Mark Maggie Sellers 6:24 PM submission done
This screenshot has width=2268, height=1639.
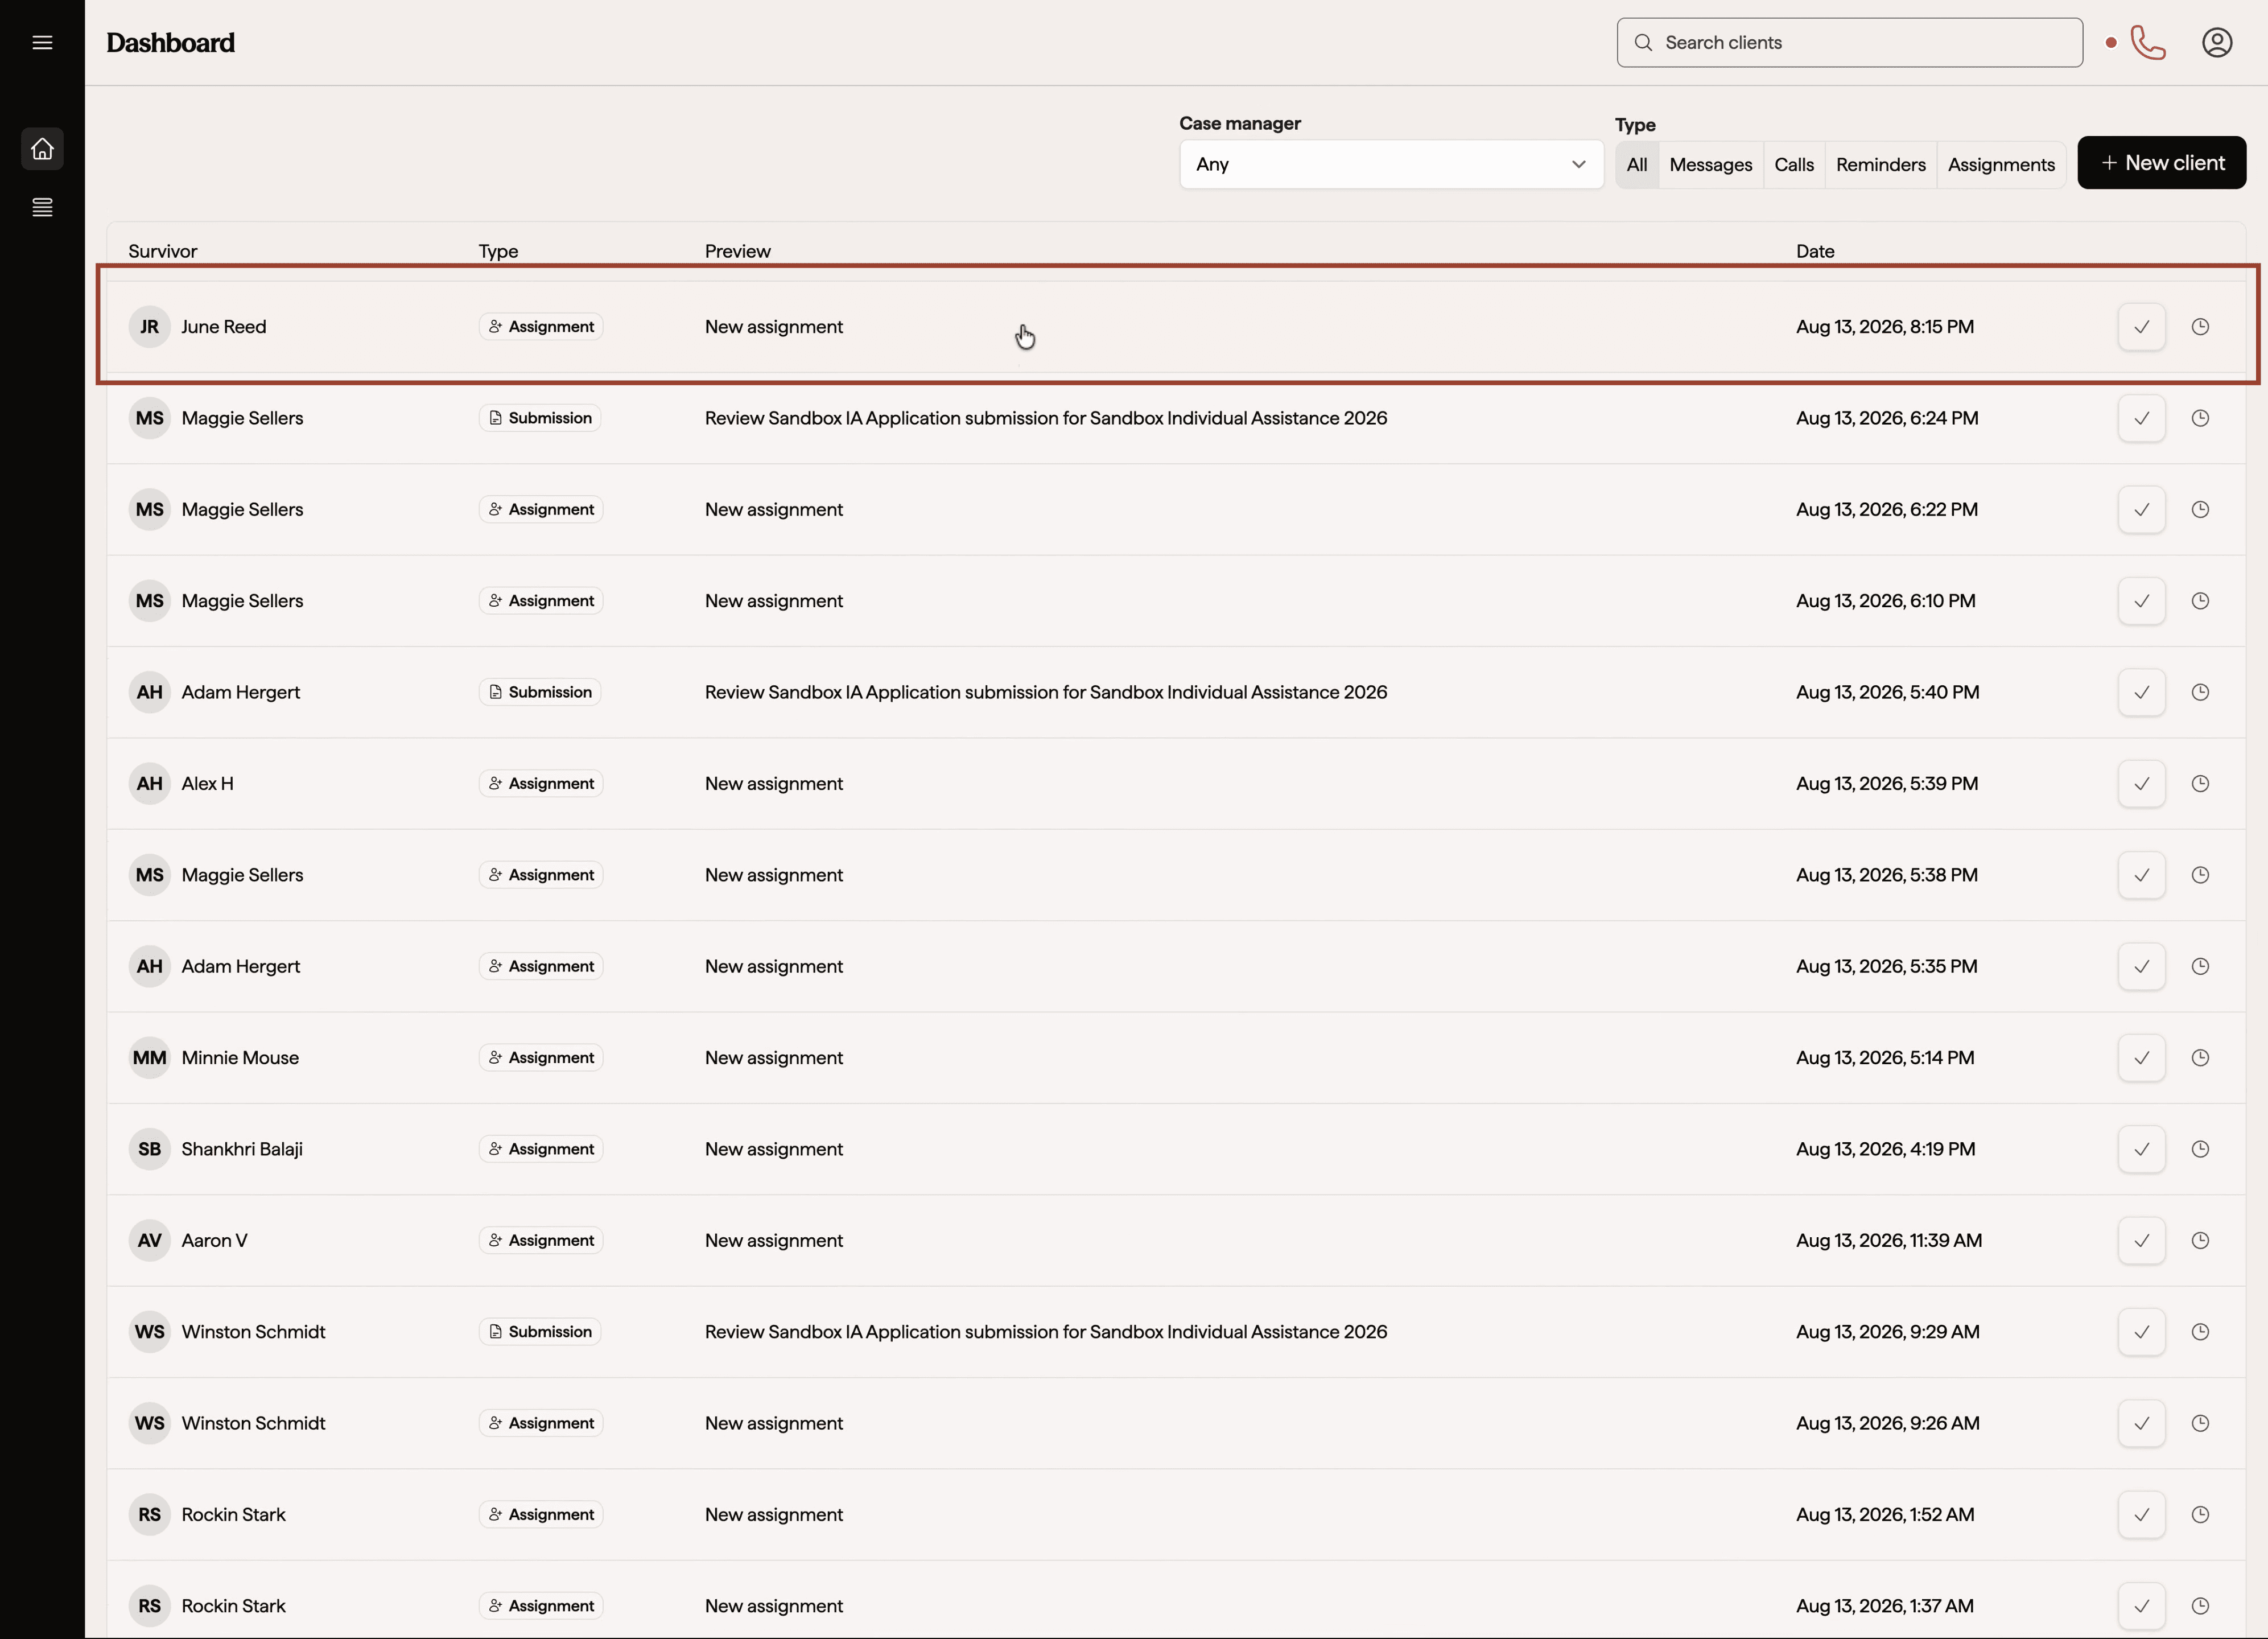pos(2141,418)
